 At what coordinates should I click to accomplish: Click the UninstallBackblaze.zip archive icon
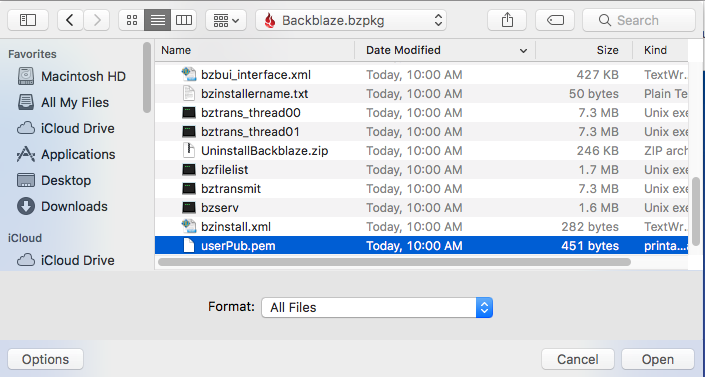[189, 151]
